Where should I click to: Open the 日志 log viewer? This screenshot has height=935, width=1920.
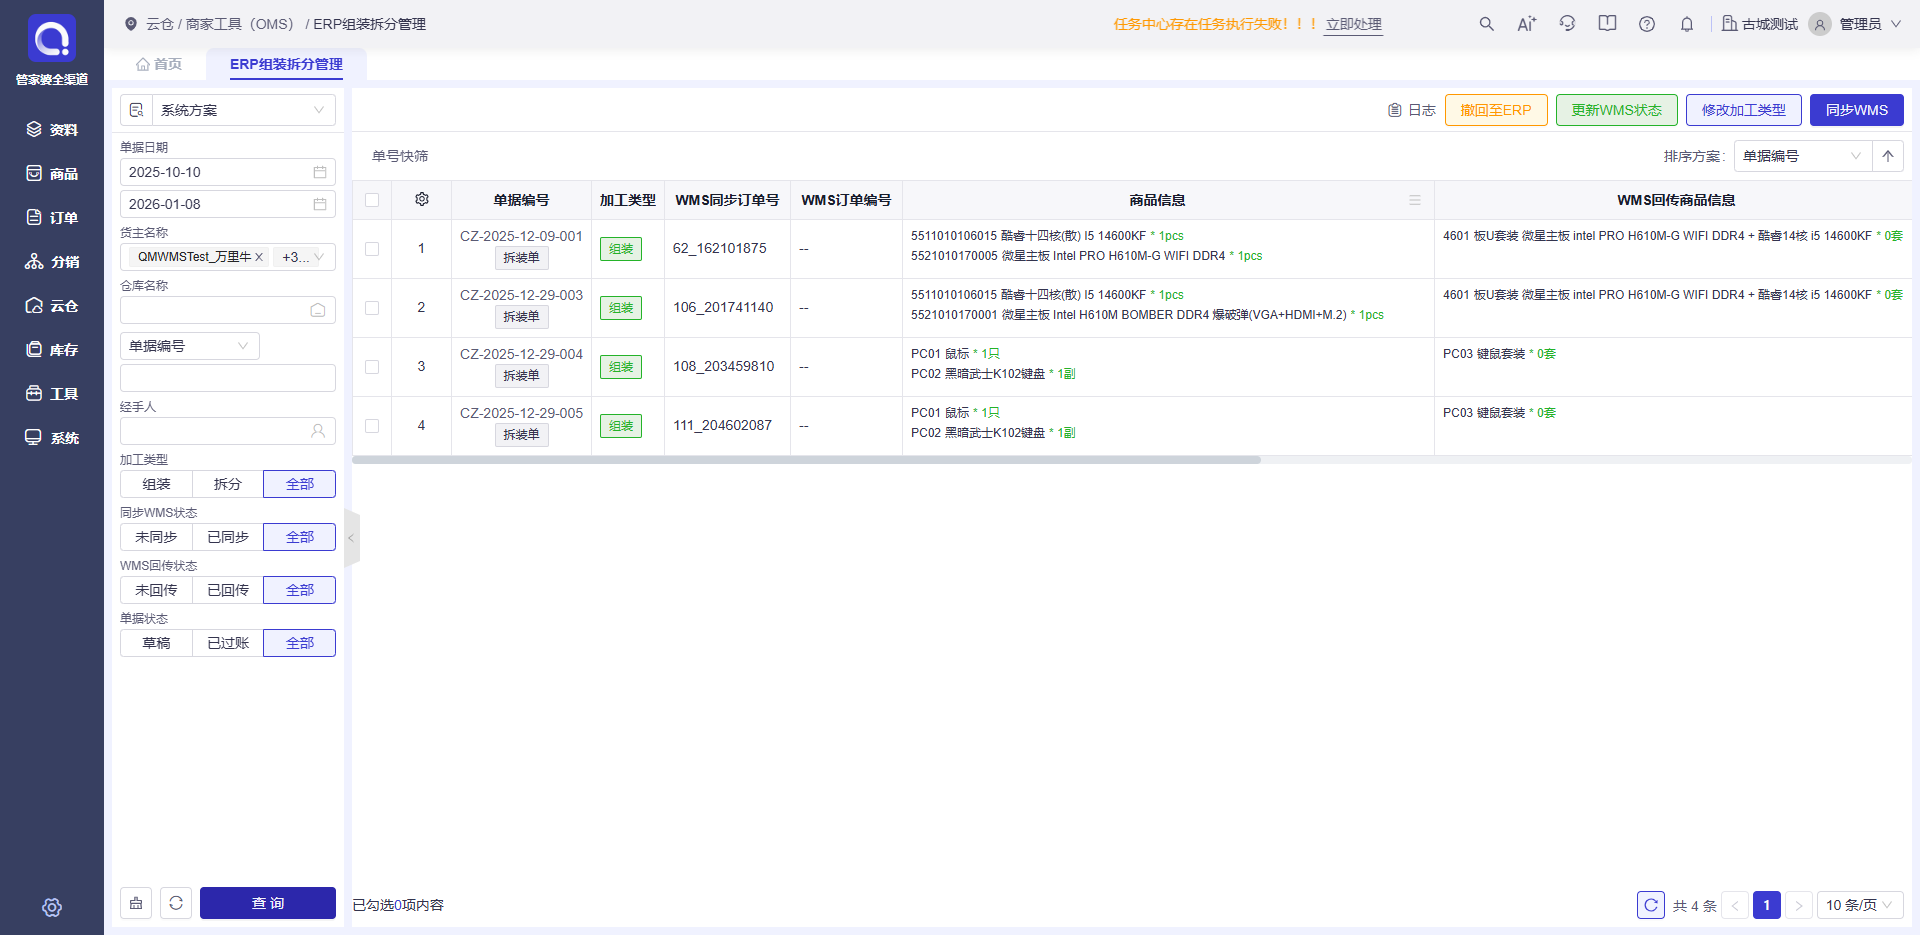(x=1412, y=110)
